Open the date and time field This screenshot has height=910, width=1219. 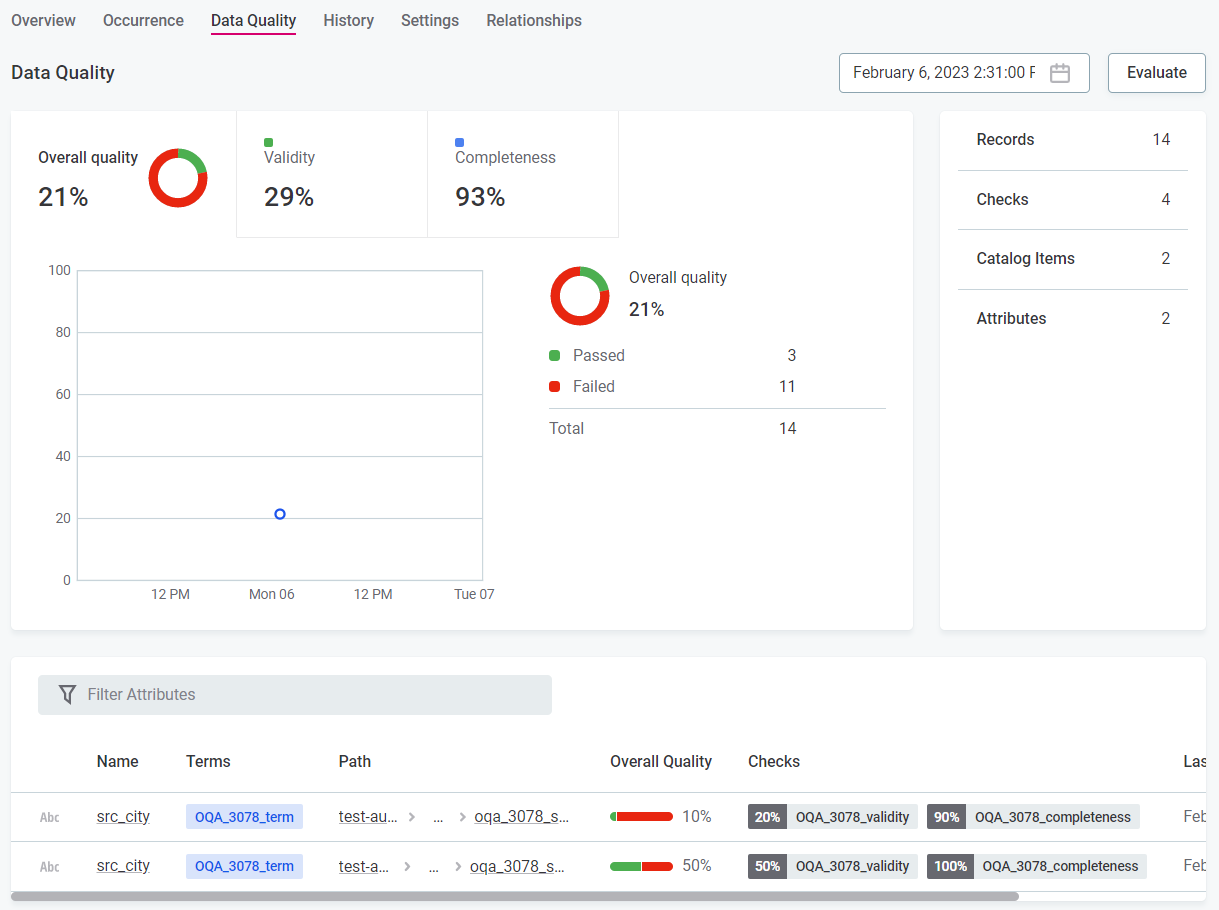click(942, 73)
